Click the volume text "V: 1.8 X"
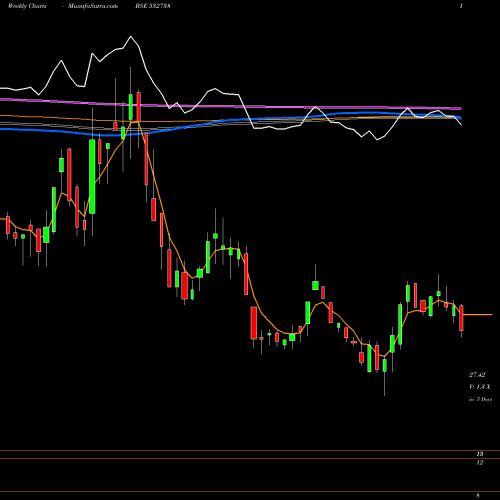500x500 pixels. (480, 387)
